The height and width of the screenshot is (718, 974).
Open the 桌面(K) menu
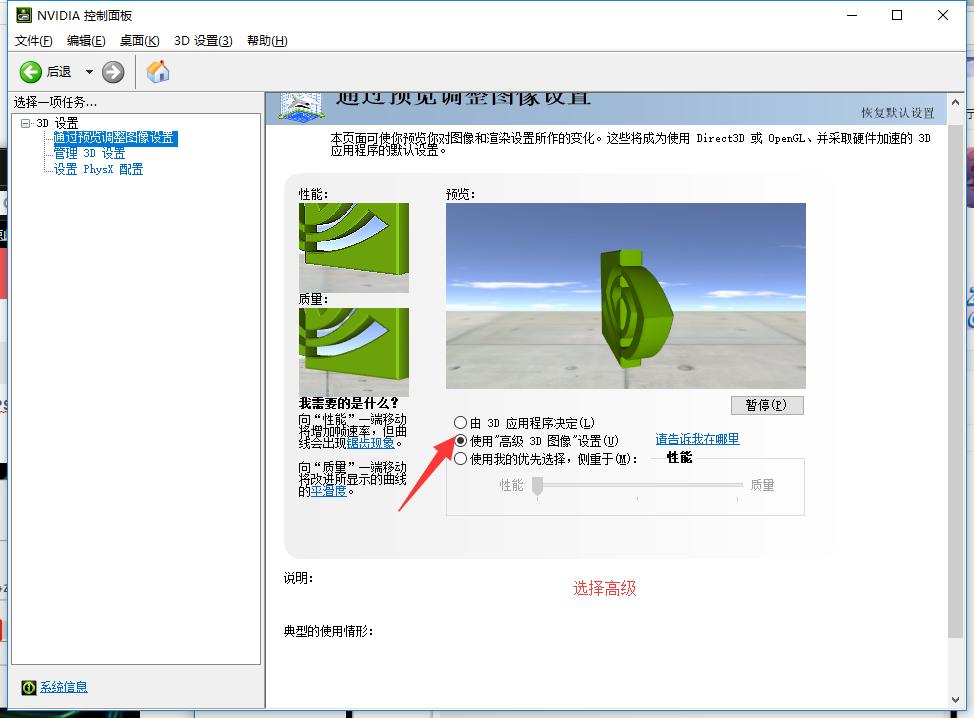point(140,41)
